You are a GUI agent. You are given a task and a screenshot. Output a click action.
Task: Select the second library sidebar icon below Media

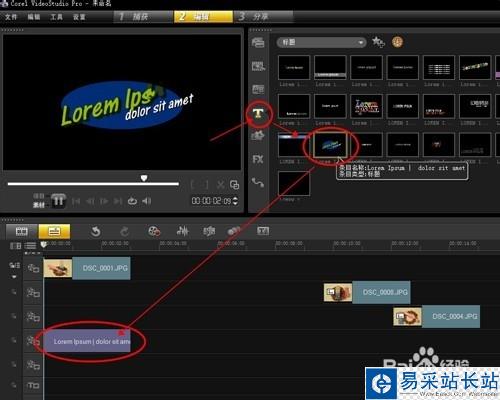(x=258, y=66)
